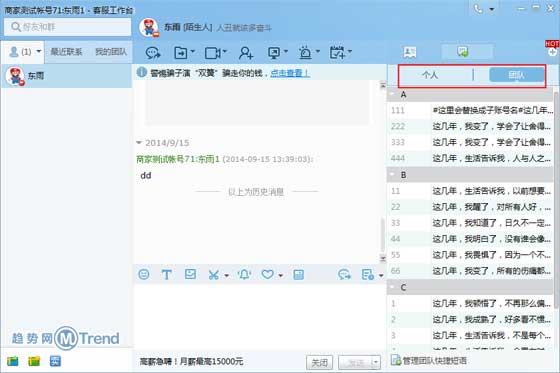
Task: Open dropdown arrow beside calendar task icon
Action: (350, 51)
